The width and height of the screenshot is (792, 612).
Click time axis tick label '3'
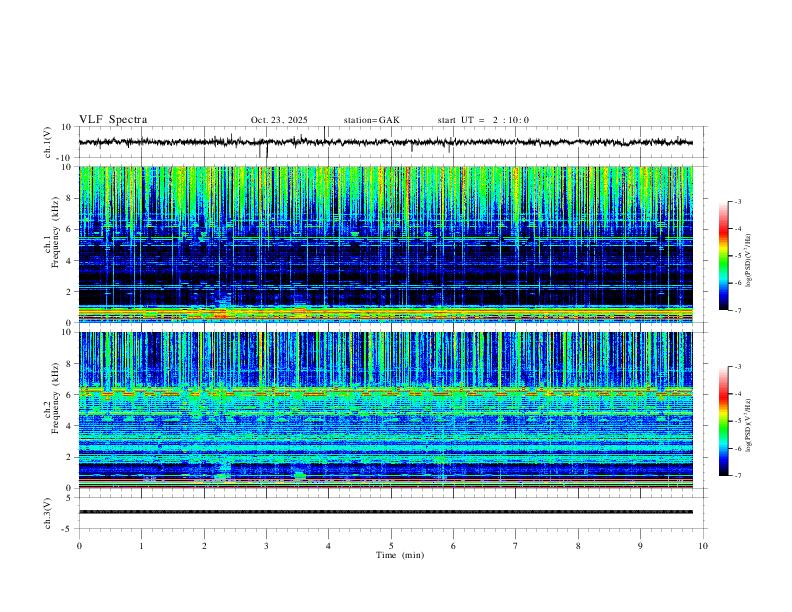click(266, 546)
